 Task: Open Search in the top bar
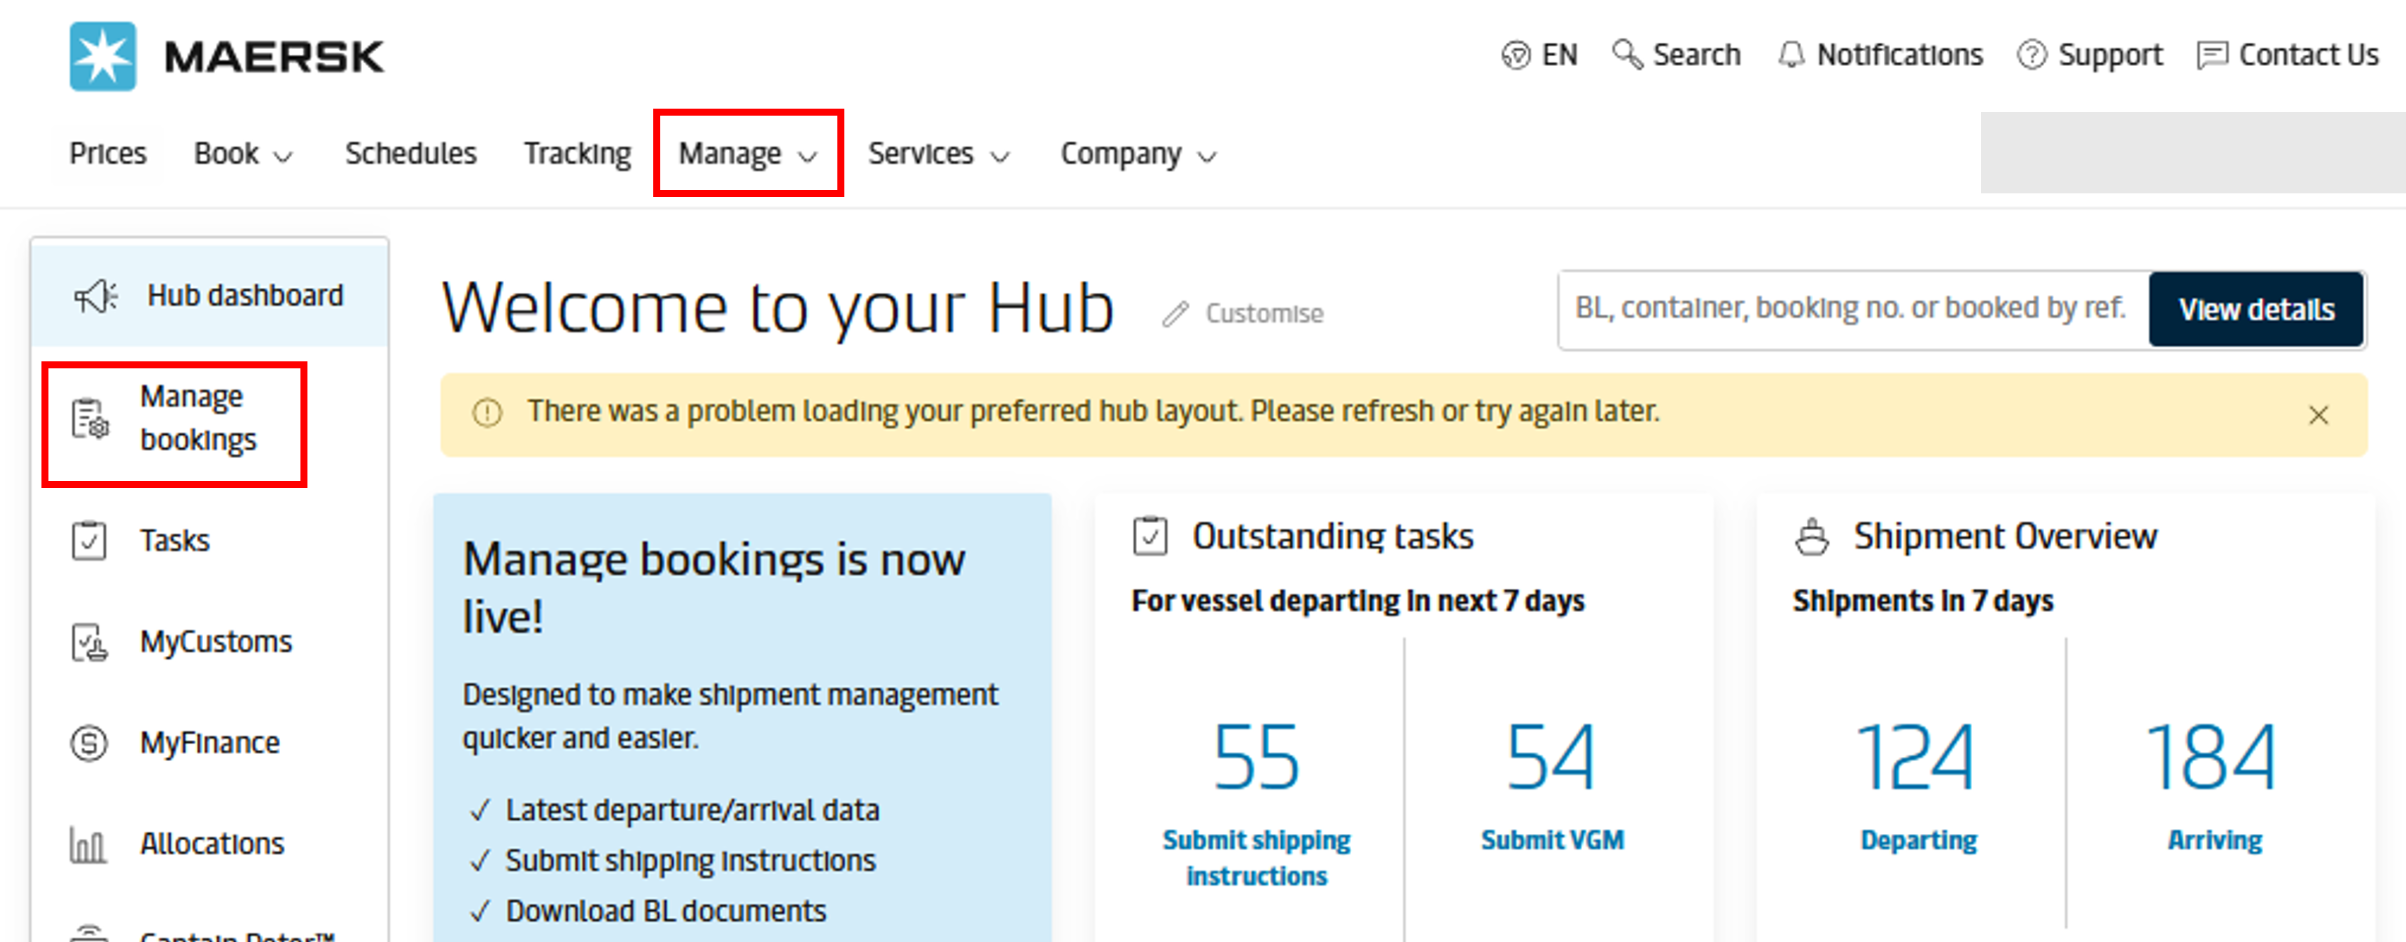click(1677, 55)
